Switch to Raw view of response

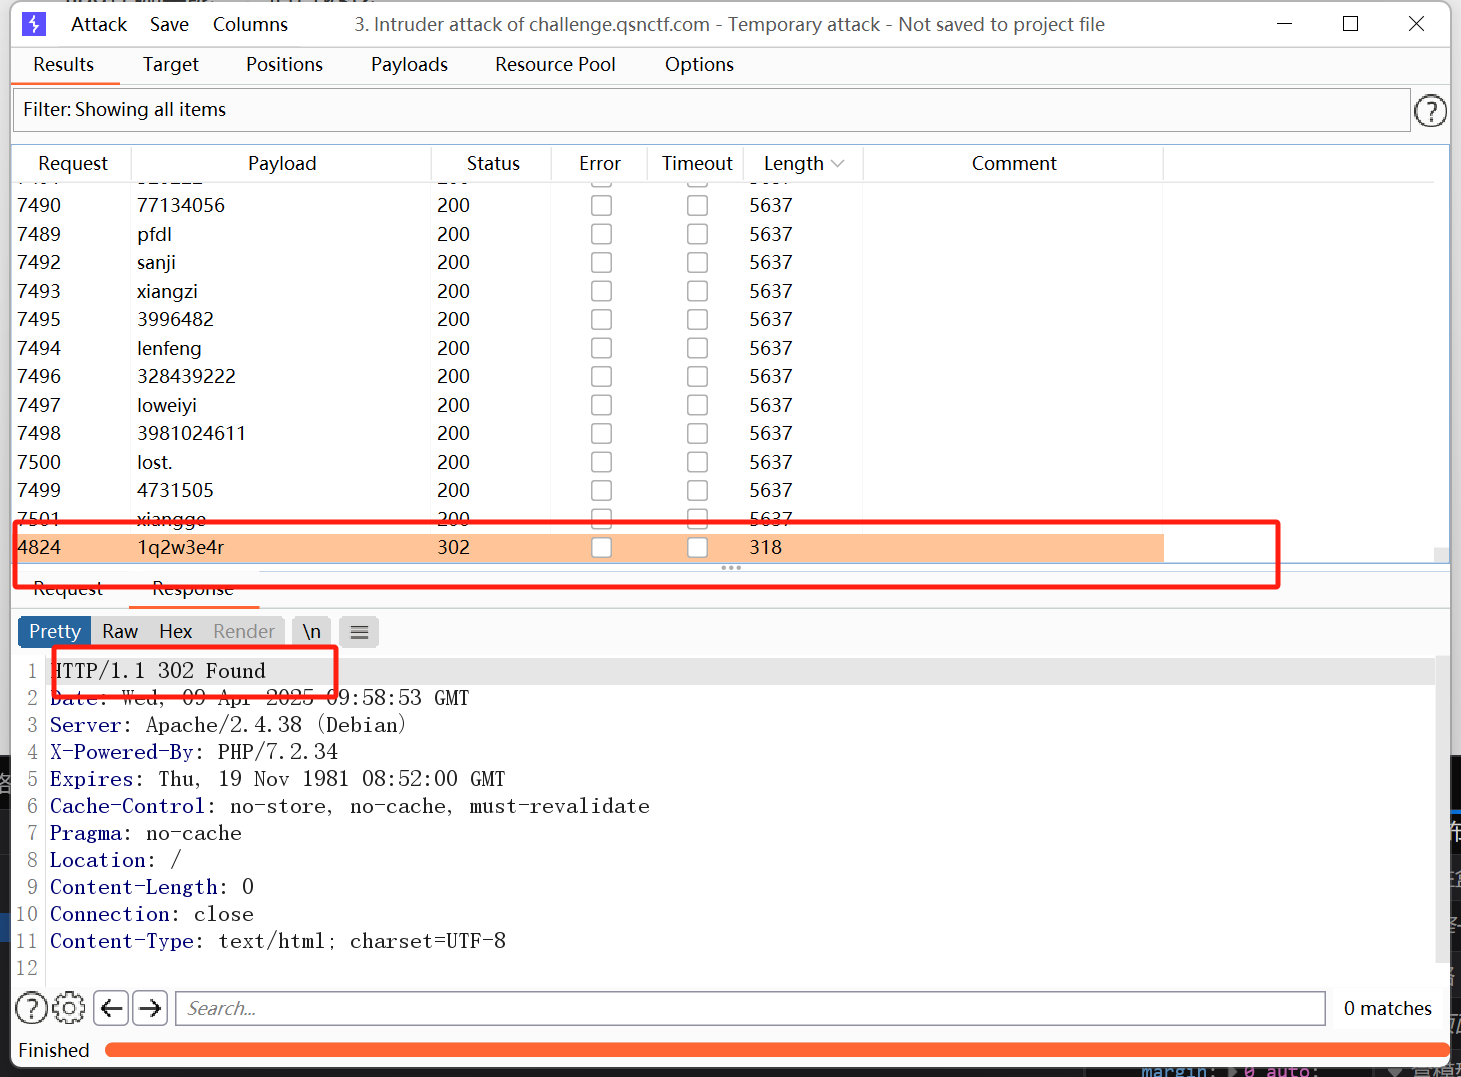(120, 632)
